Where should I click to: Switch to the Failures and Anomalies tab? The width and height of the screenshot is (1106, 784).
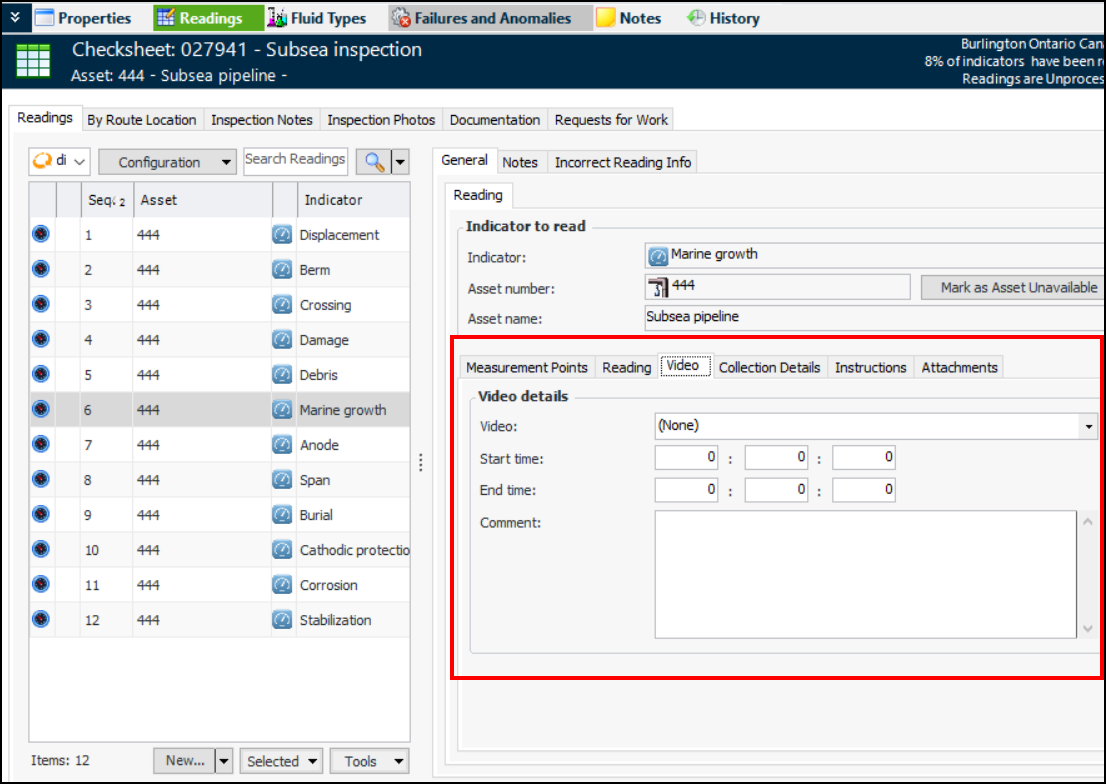(x=482, y=18)
